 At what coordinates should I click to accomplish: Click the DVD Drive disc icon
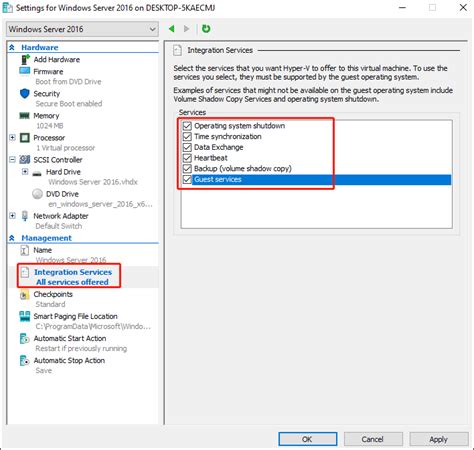38,194
